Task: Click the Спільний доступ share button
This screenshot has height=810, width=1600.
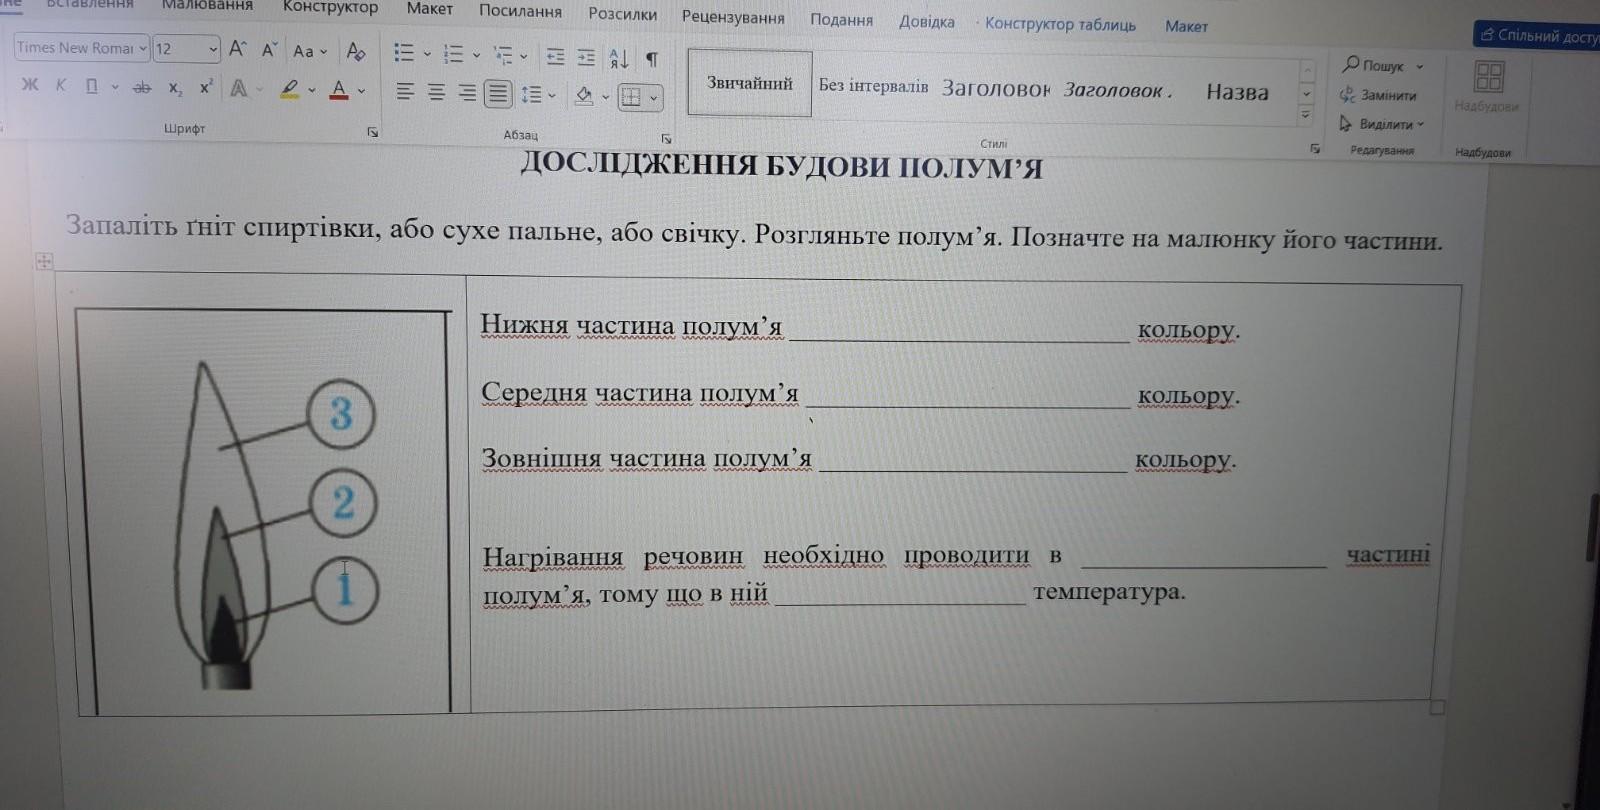Action: click(x=1540, y=36)
